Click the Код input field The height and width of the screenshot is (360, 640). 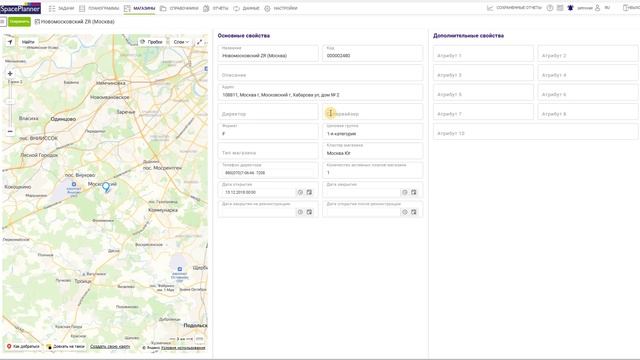pyautogui.click(x=373, y=53)
